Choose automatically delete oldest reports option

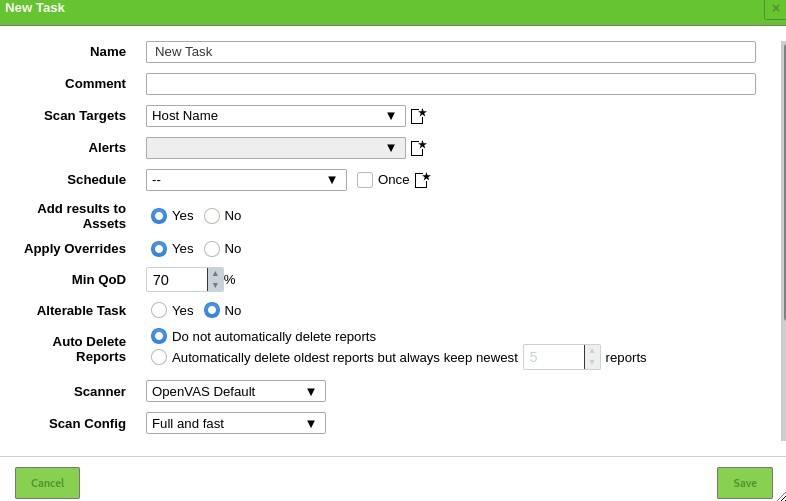(x=159, y=358)
